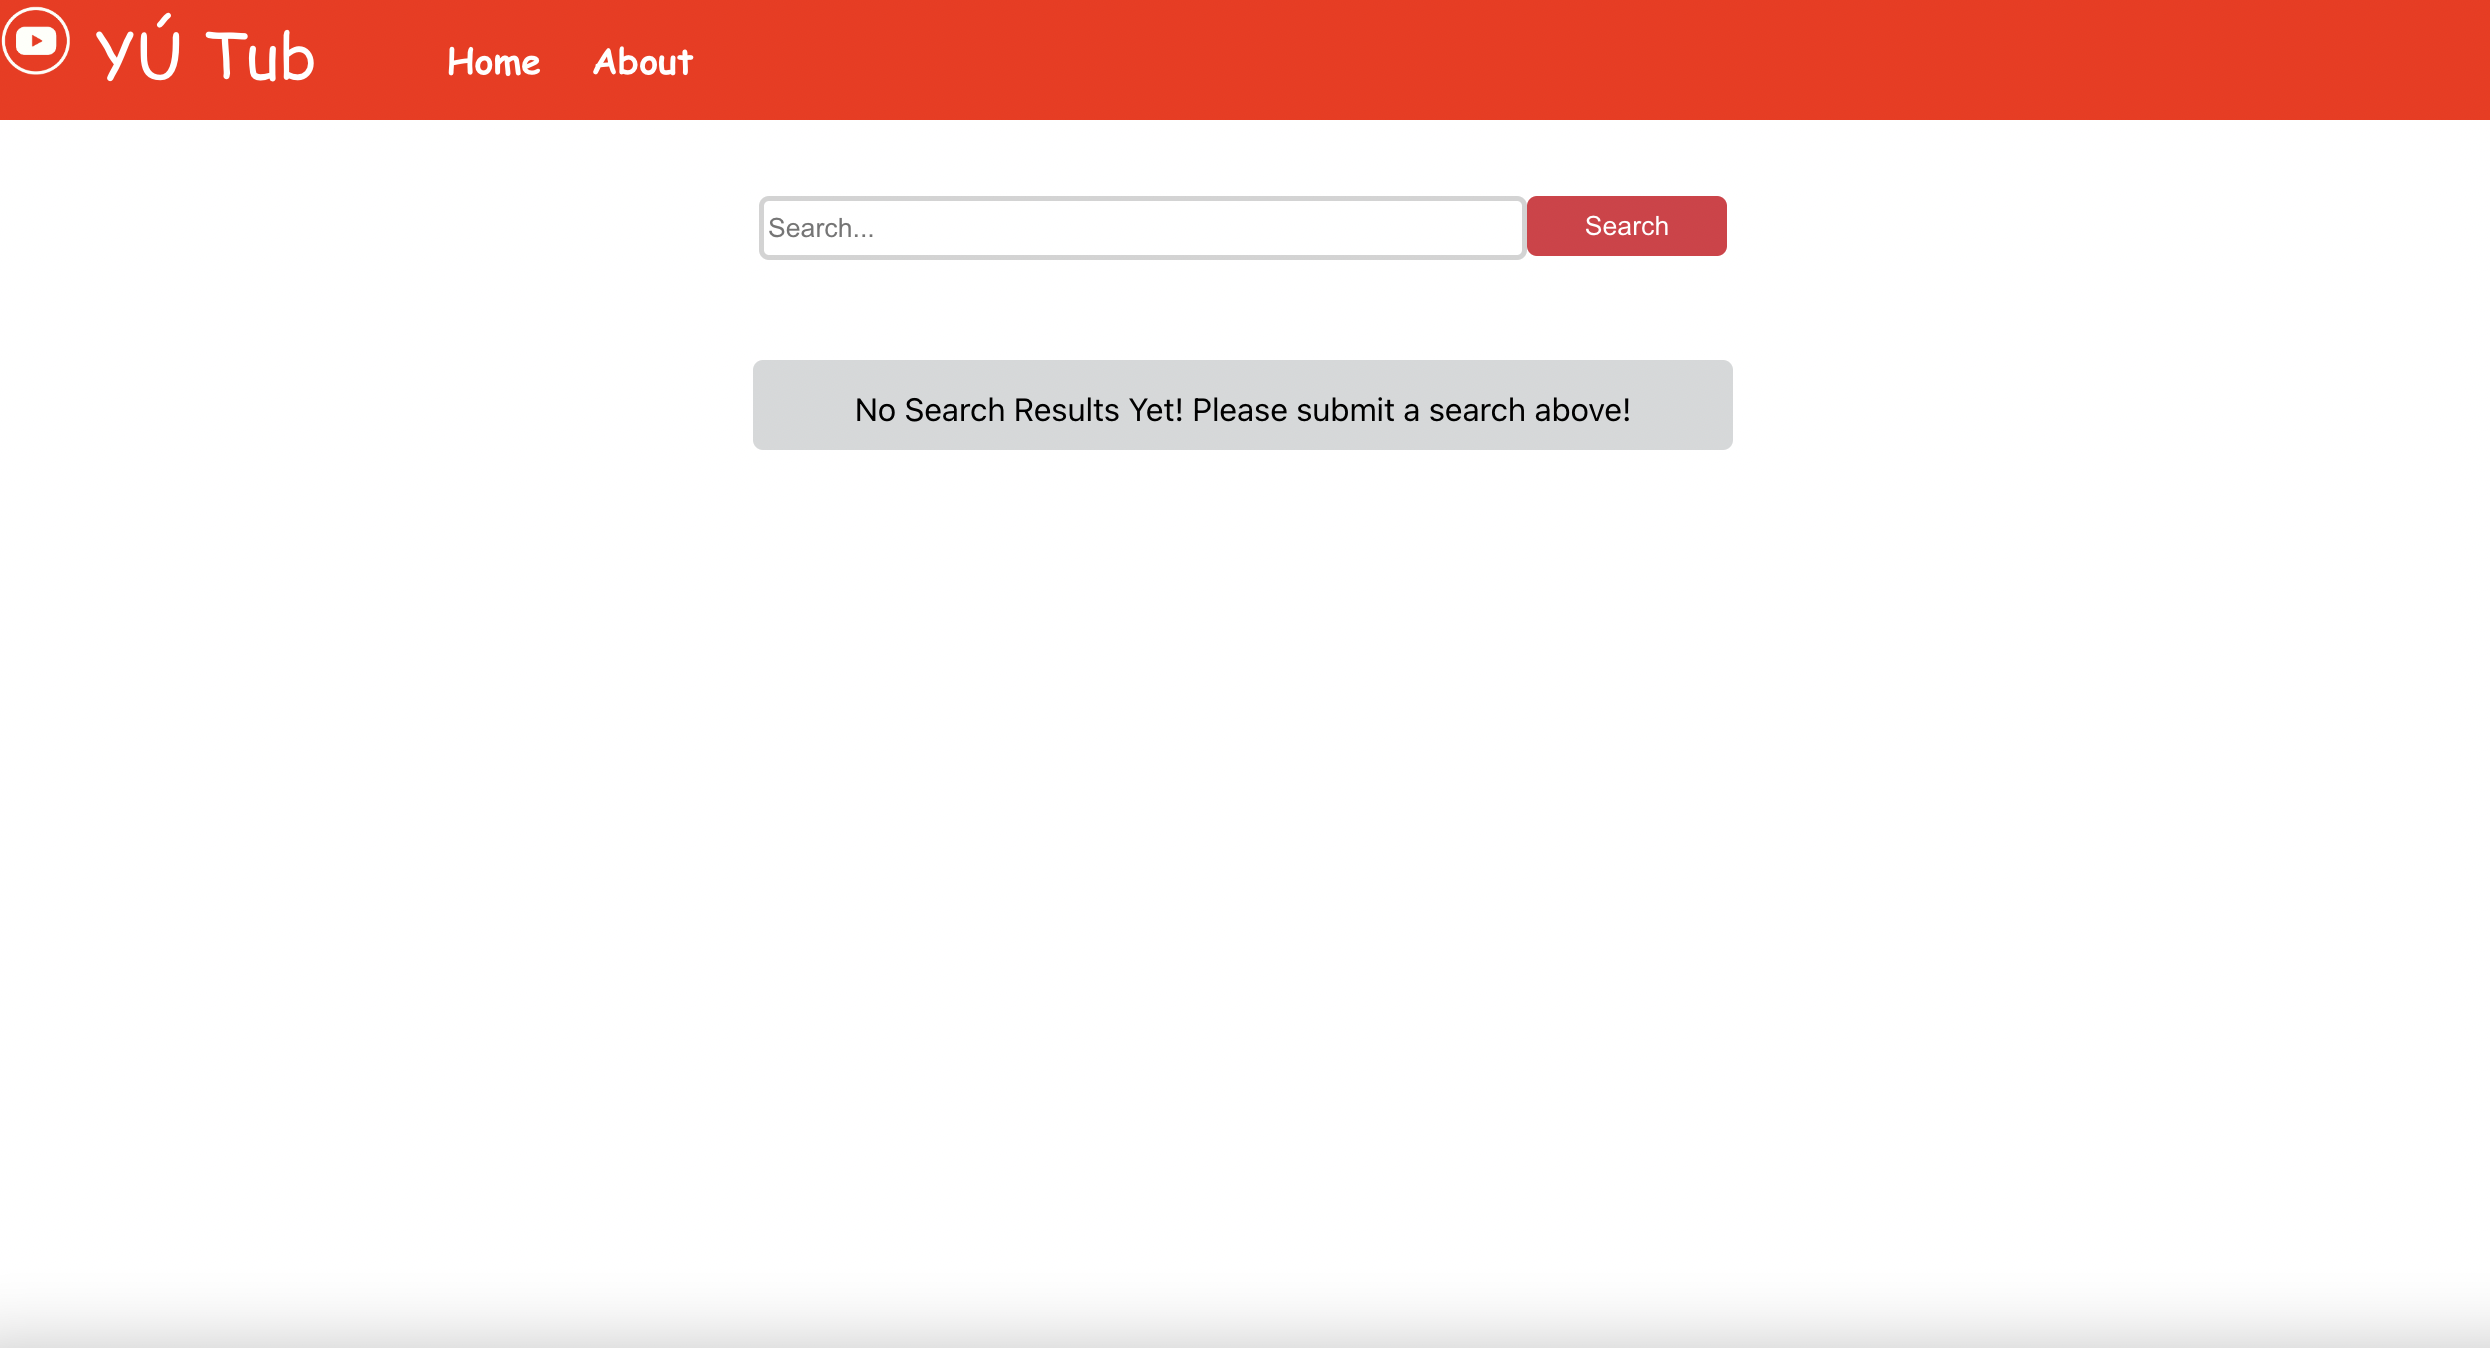The height and width of the screenshot is (1348, 2490).
Task: Select the circular video logo in header
Action: [x=36, y=41]
